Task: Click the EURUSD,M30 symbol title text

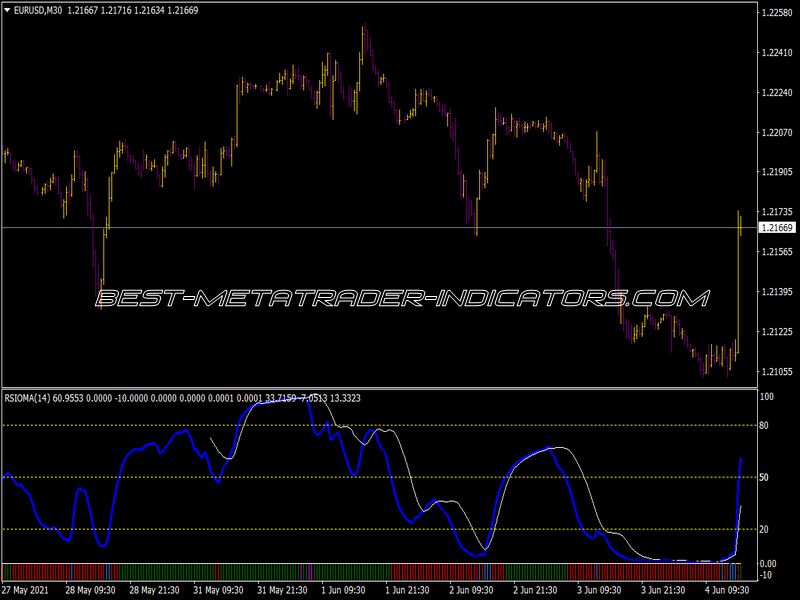Action: pos(38,10)
